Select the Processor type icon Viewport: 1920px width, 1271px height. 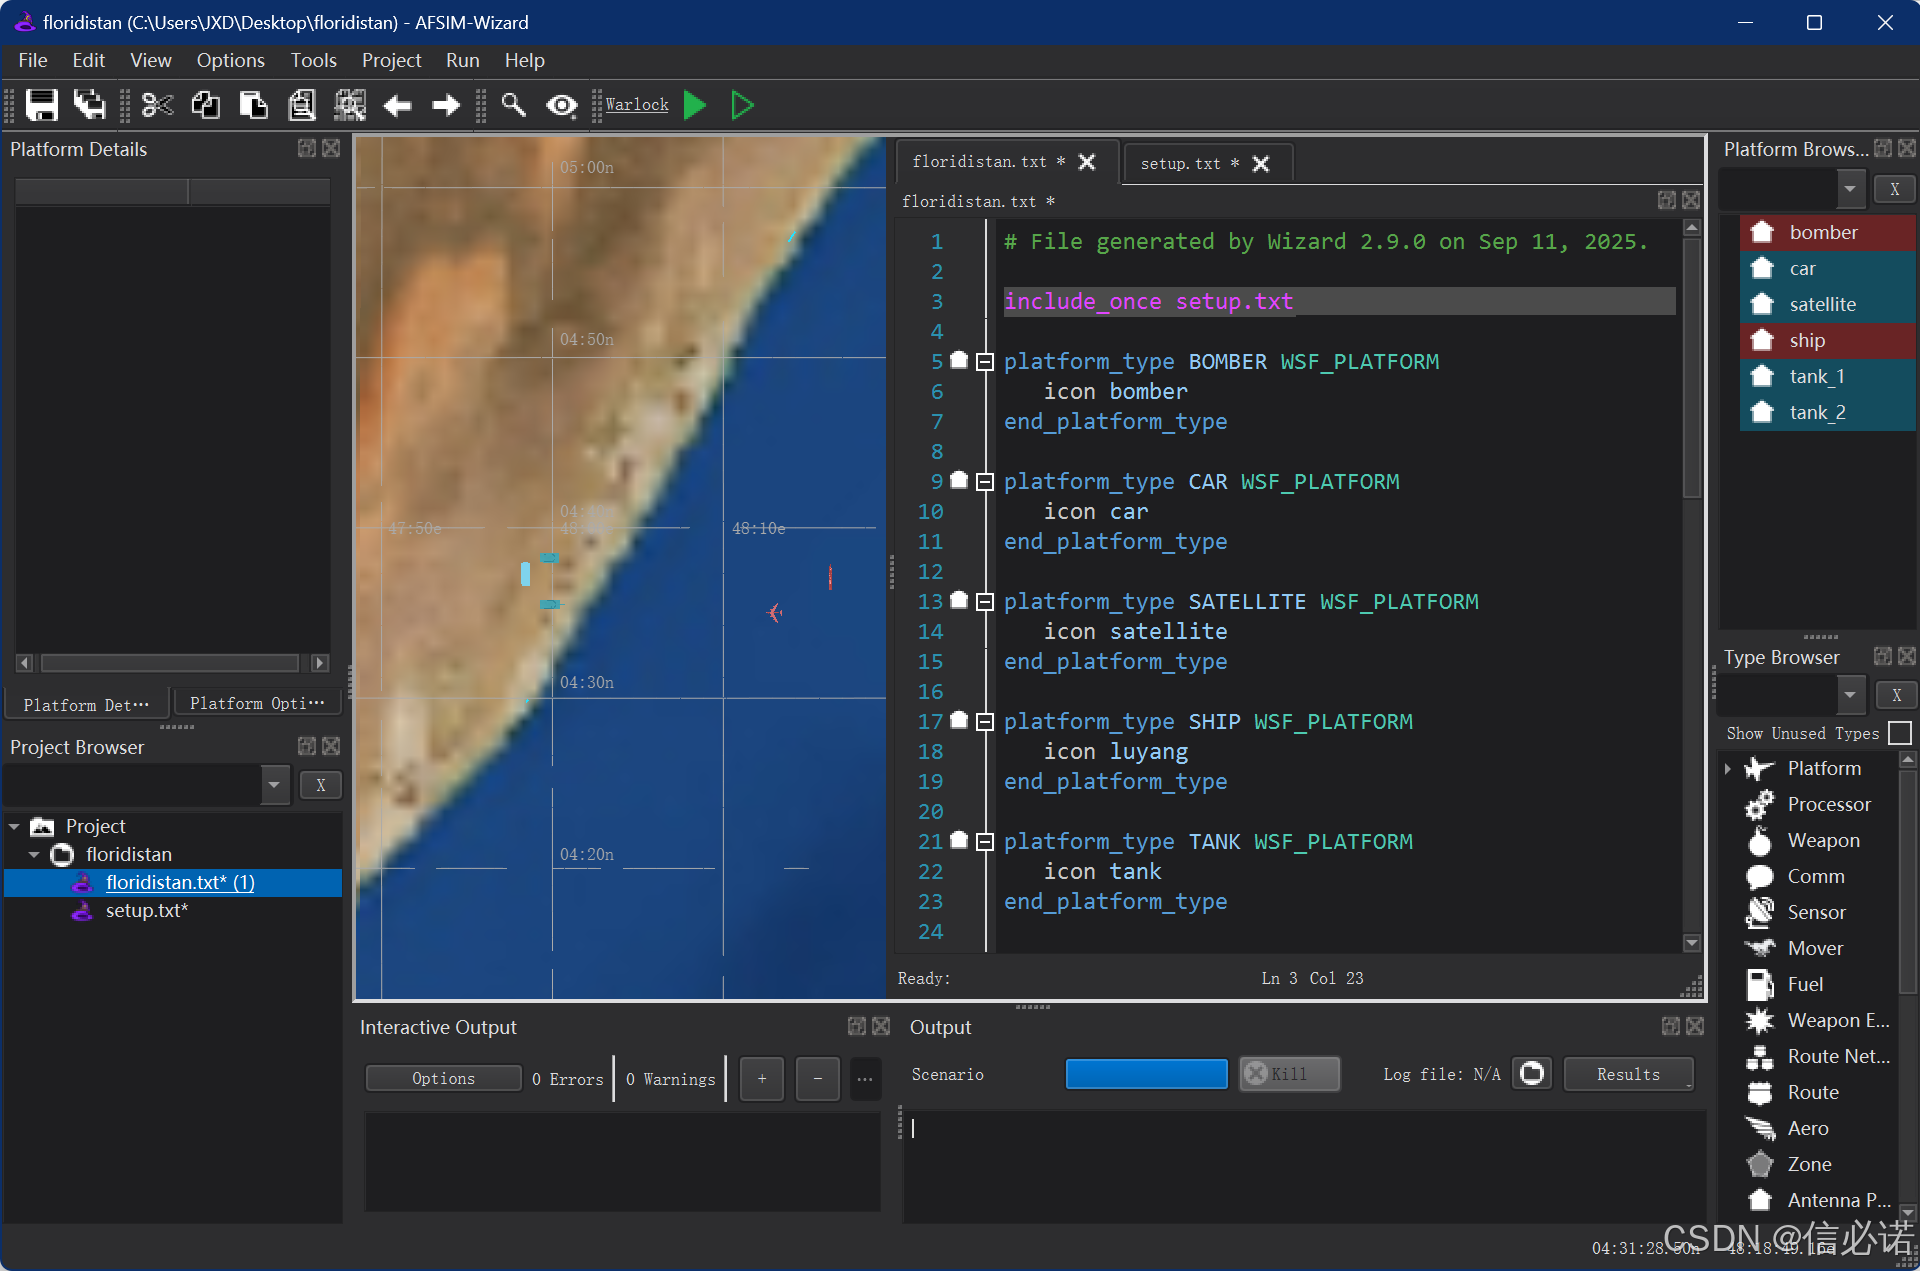[1759, 805]
